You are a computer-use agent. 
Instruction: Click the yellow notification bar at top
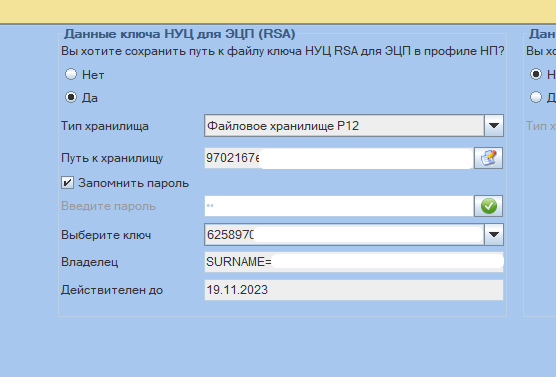coord(278,11)
